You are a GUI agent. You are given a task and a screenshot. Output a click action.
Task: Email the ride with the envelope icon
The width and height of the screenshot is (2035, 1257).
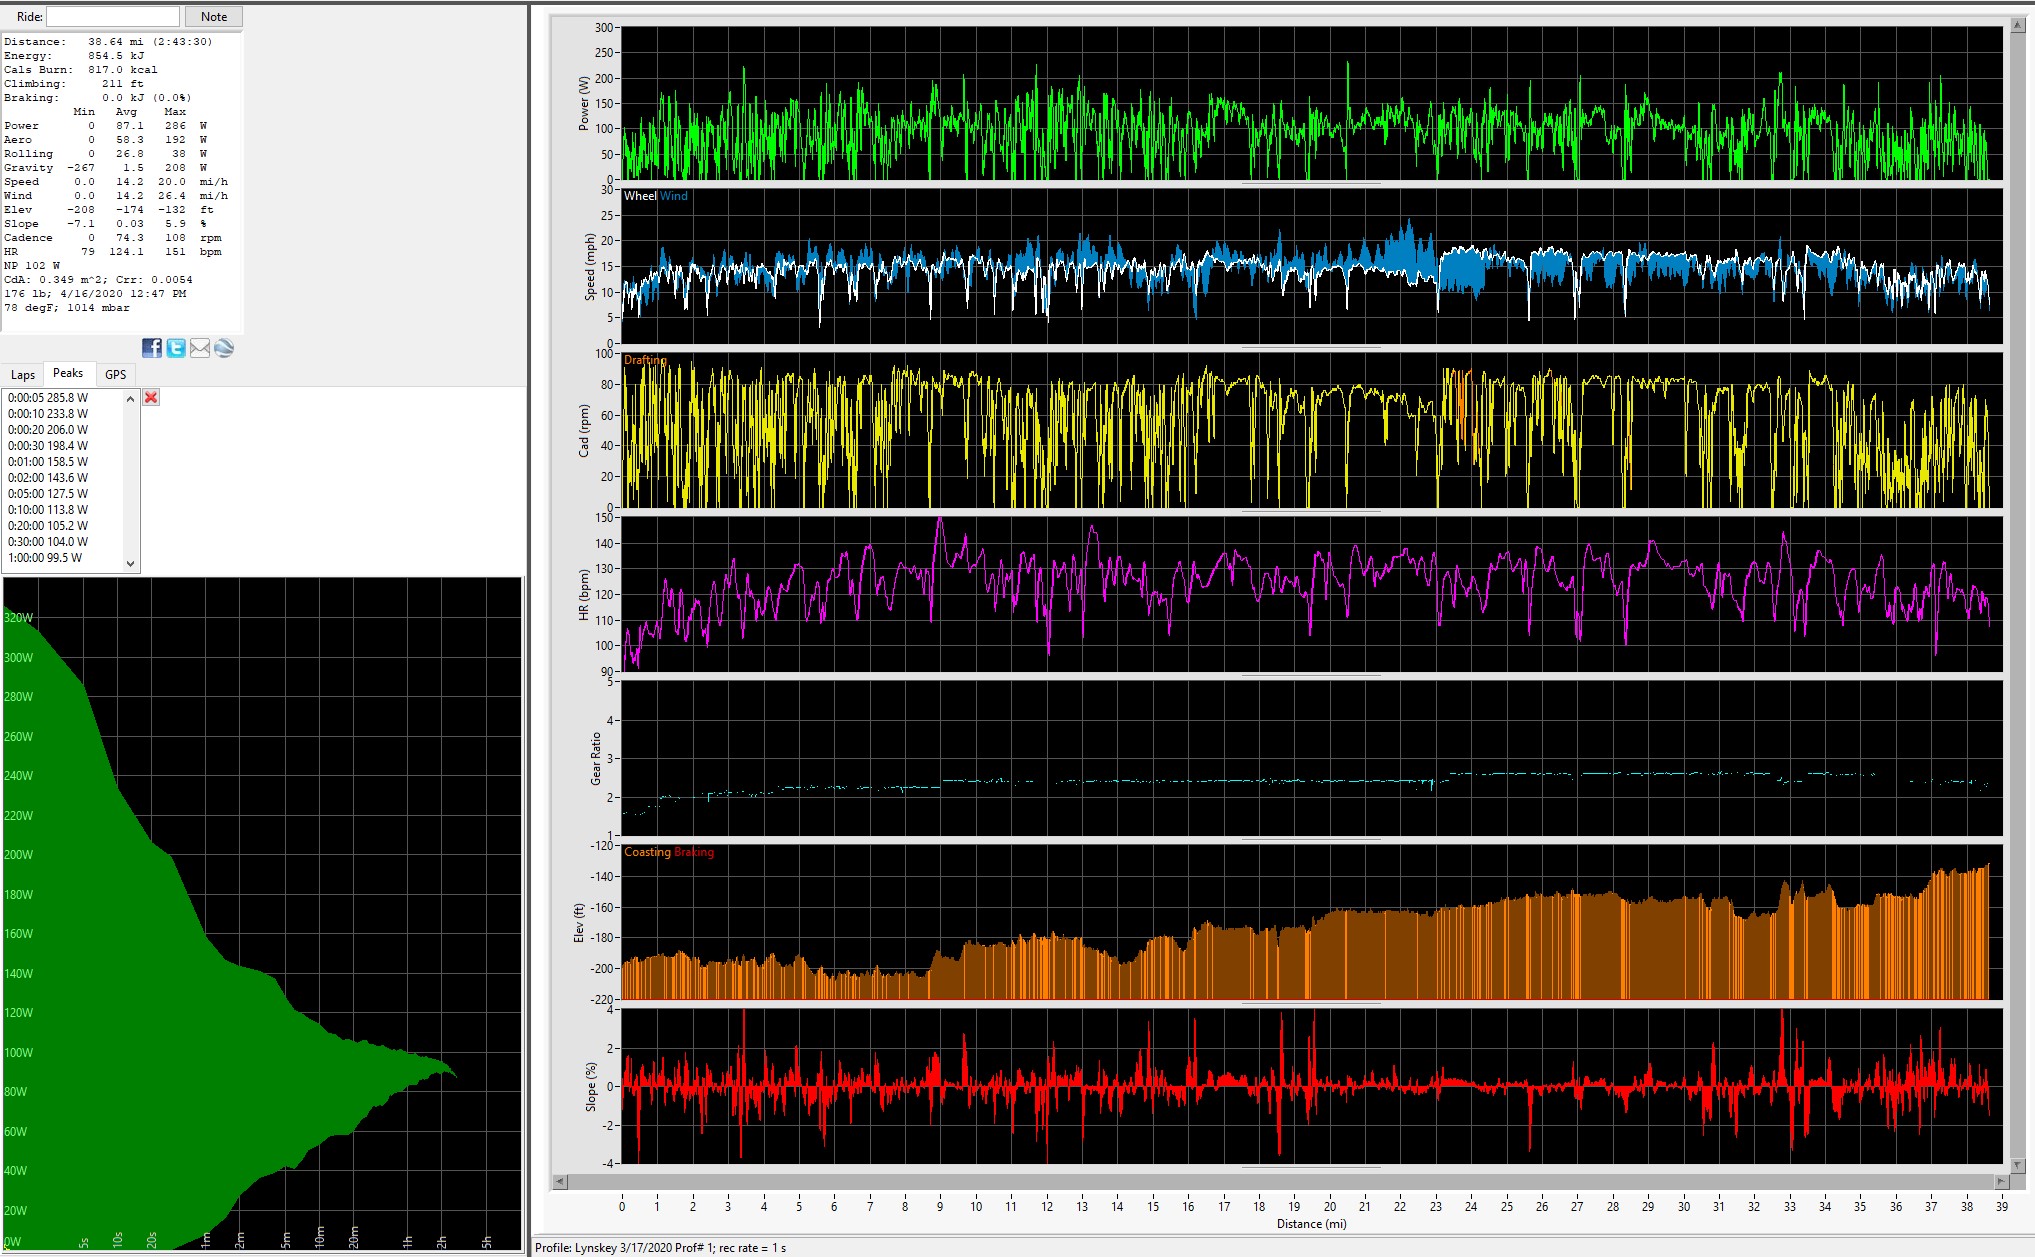pyautogui.click(x=200, y=348)
